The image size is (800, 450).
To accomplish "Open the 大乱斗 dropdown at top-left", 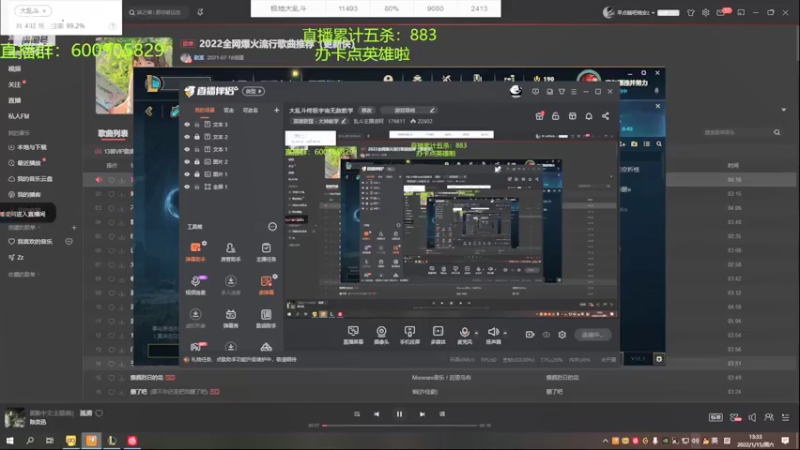I will (x=33, y=11).
